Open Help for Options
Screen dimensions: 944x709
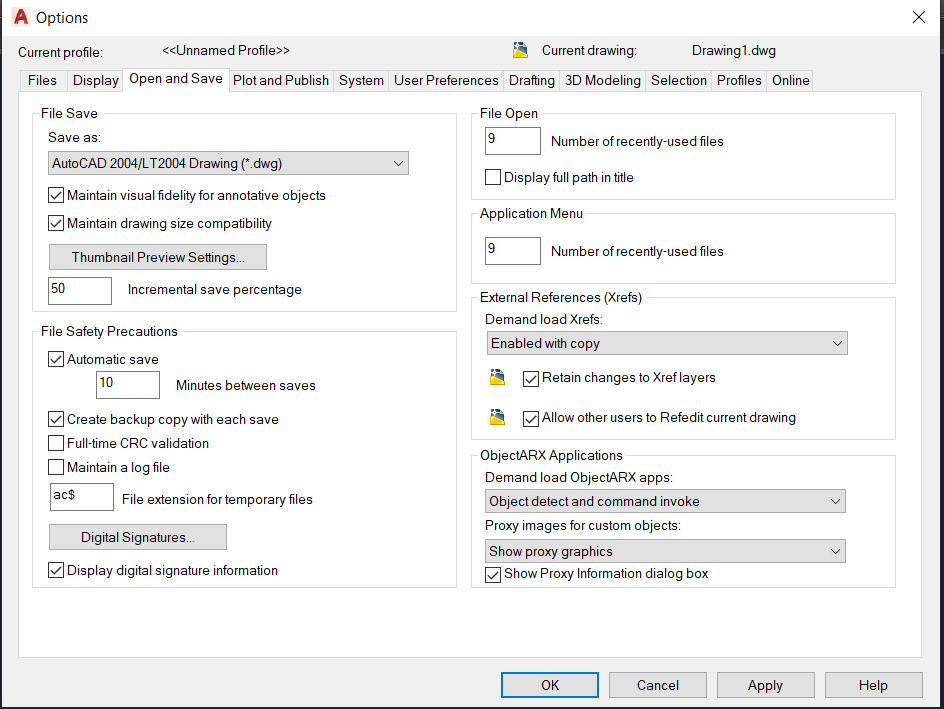pyautogui.click(x=873, y=685)
